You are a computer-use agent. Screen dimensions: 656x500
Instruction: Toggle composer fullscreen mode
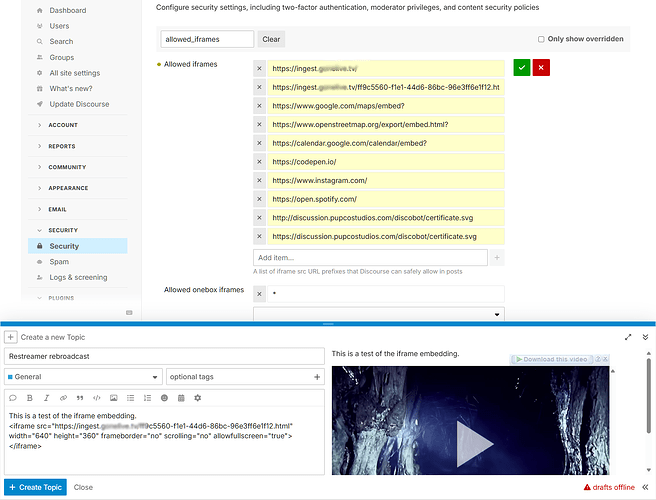click(x=628, y=337)
